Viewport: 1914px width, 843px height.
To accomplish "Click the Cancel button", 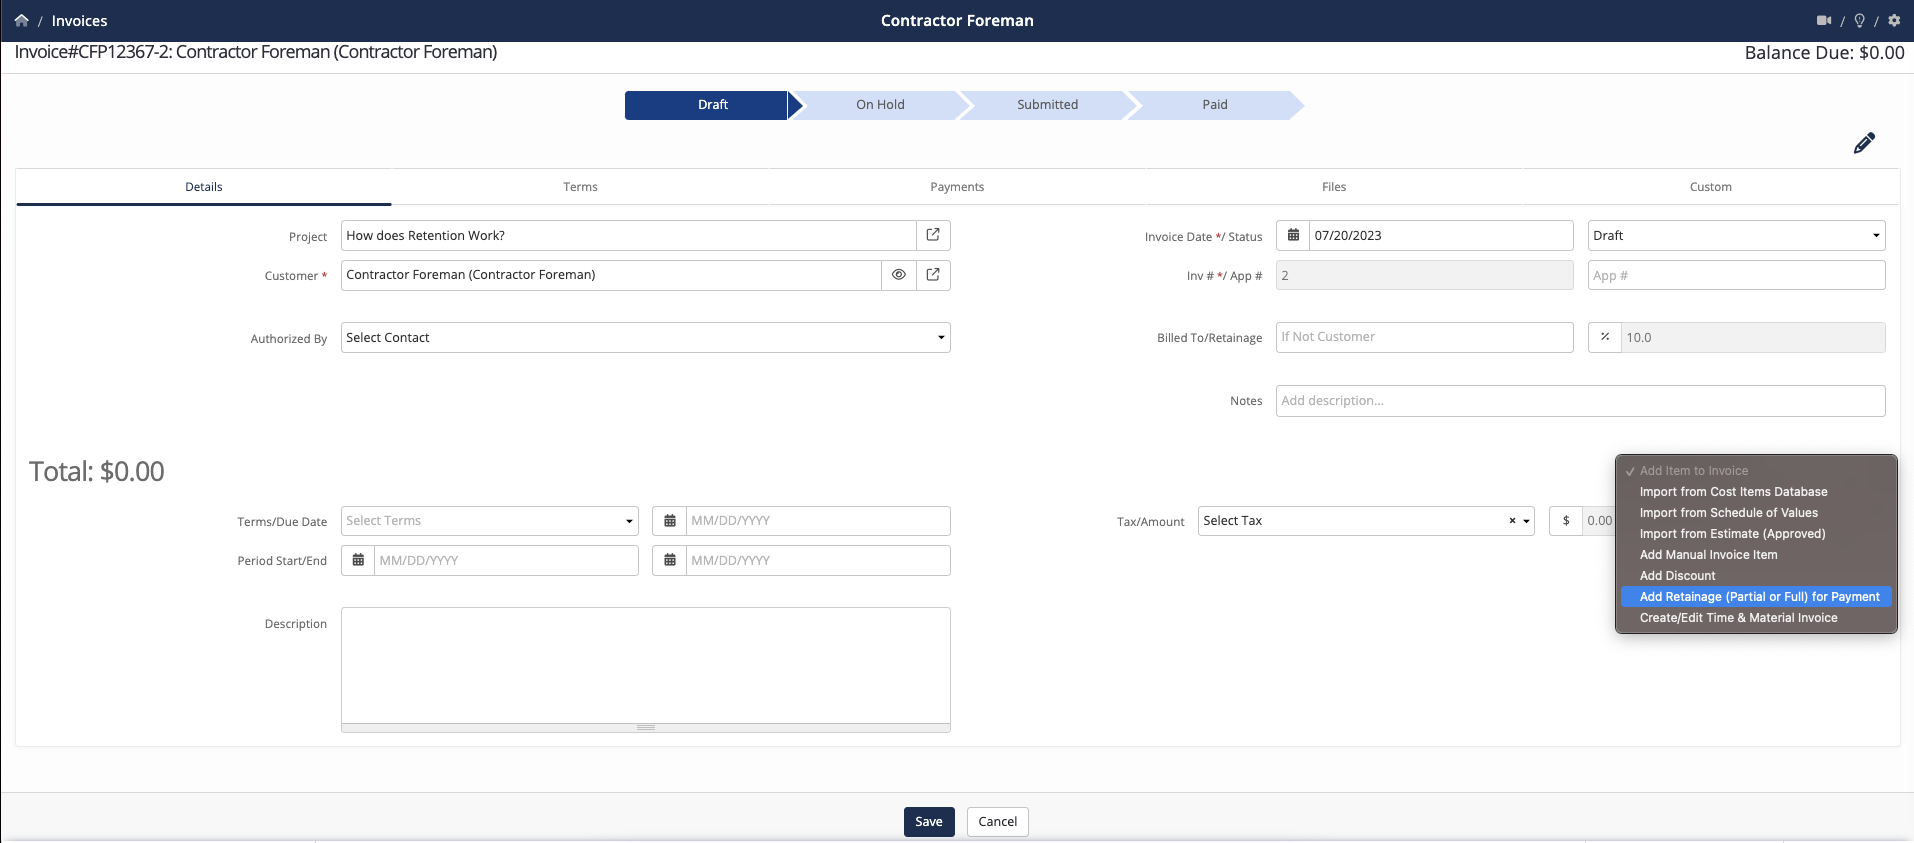I will click(x=998, y=822).
